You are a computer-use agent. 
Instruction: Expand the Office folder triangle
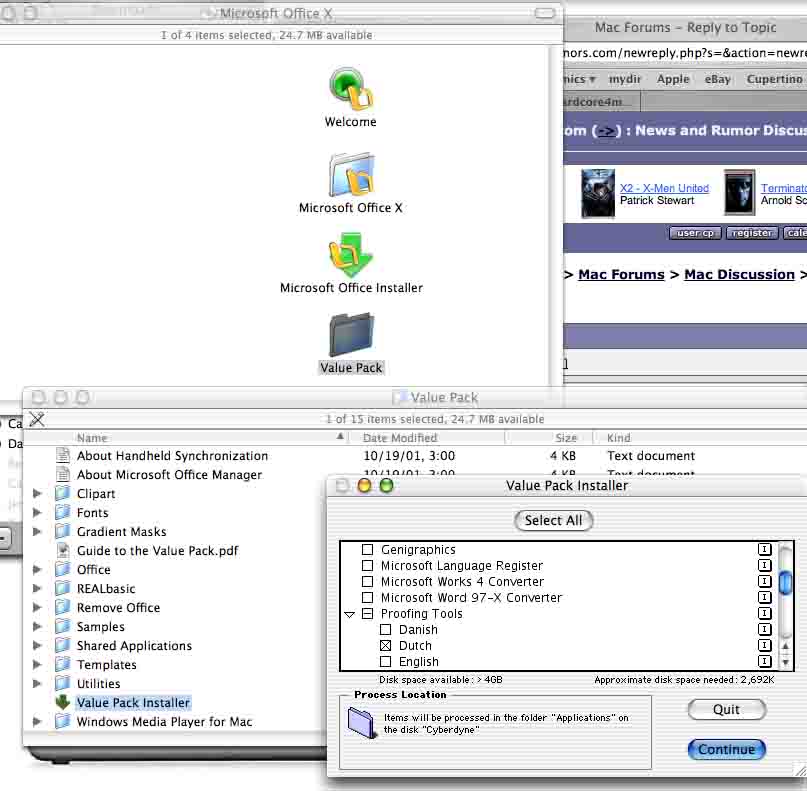37,569
